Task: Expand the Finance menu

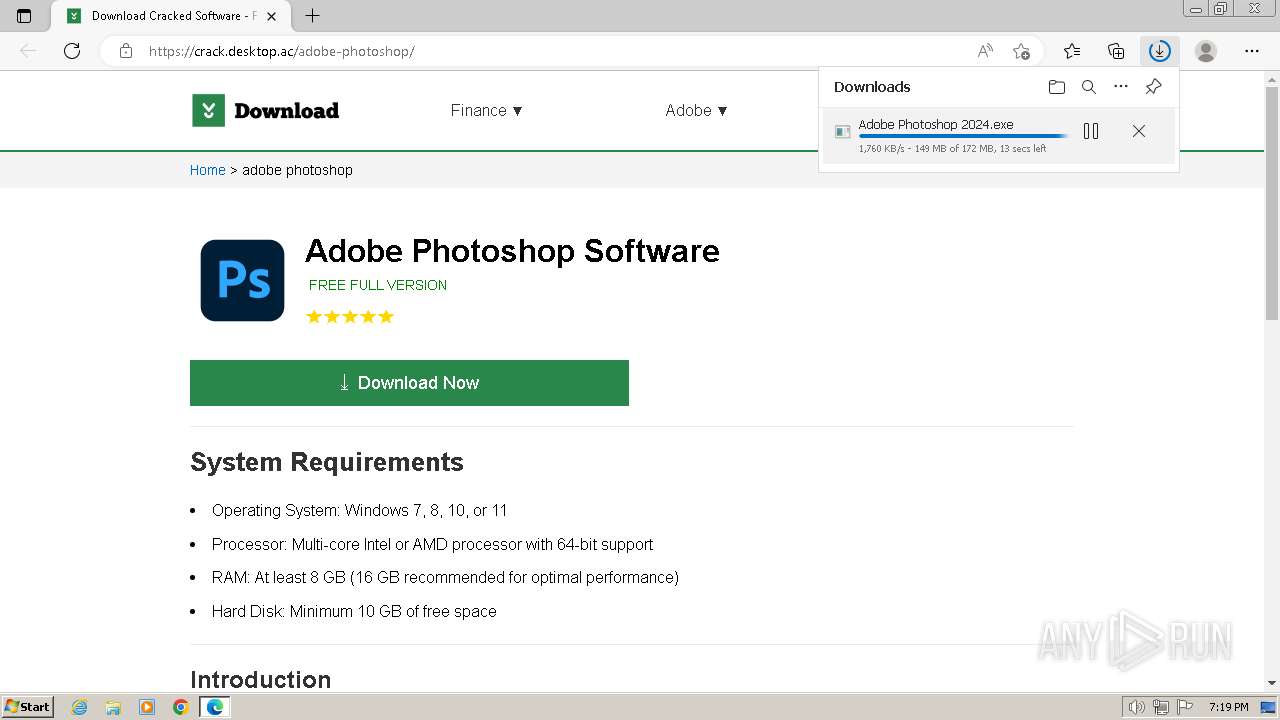Action: pyautogui.click(x=487, y=110)
